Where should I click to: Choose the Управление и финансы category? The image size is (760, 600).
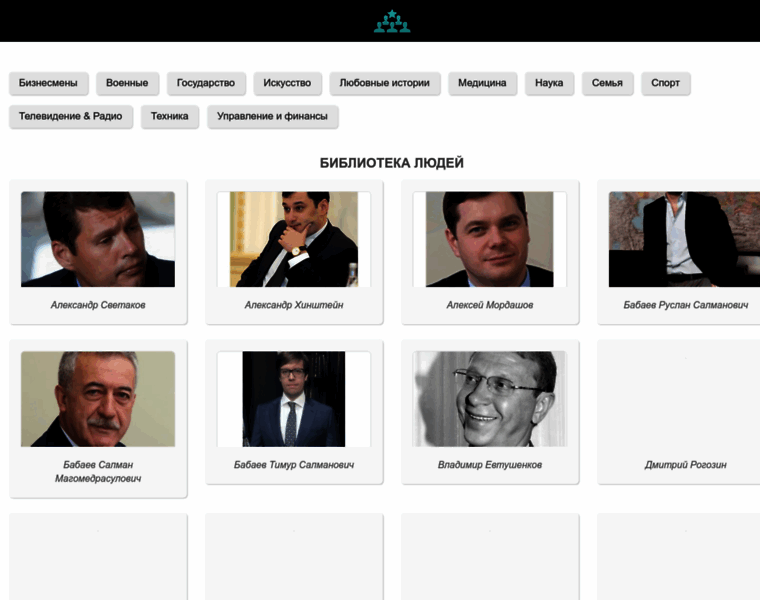272,116
